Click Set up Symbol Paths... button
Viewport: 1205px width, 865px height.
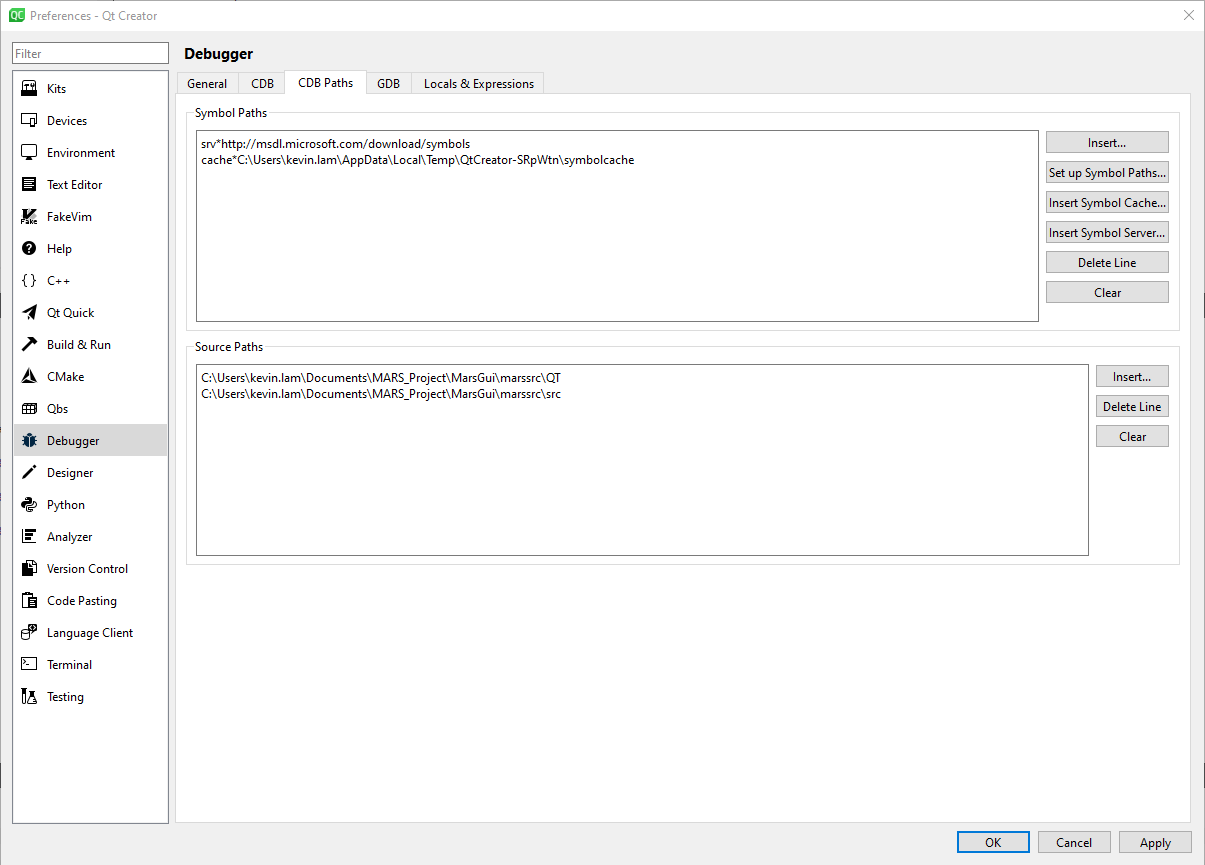(x=1107, y=172)
